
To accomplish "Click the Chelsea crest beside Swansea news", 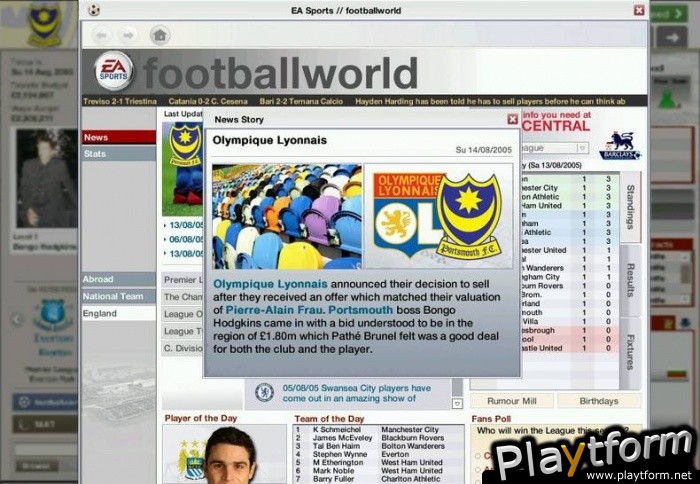I will 264,392.
